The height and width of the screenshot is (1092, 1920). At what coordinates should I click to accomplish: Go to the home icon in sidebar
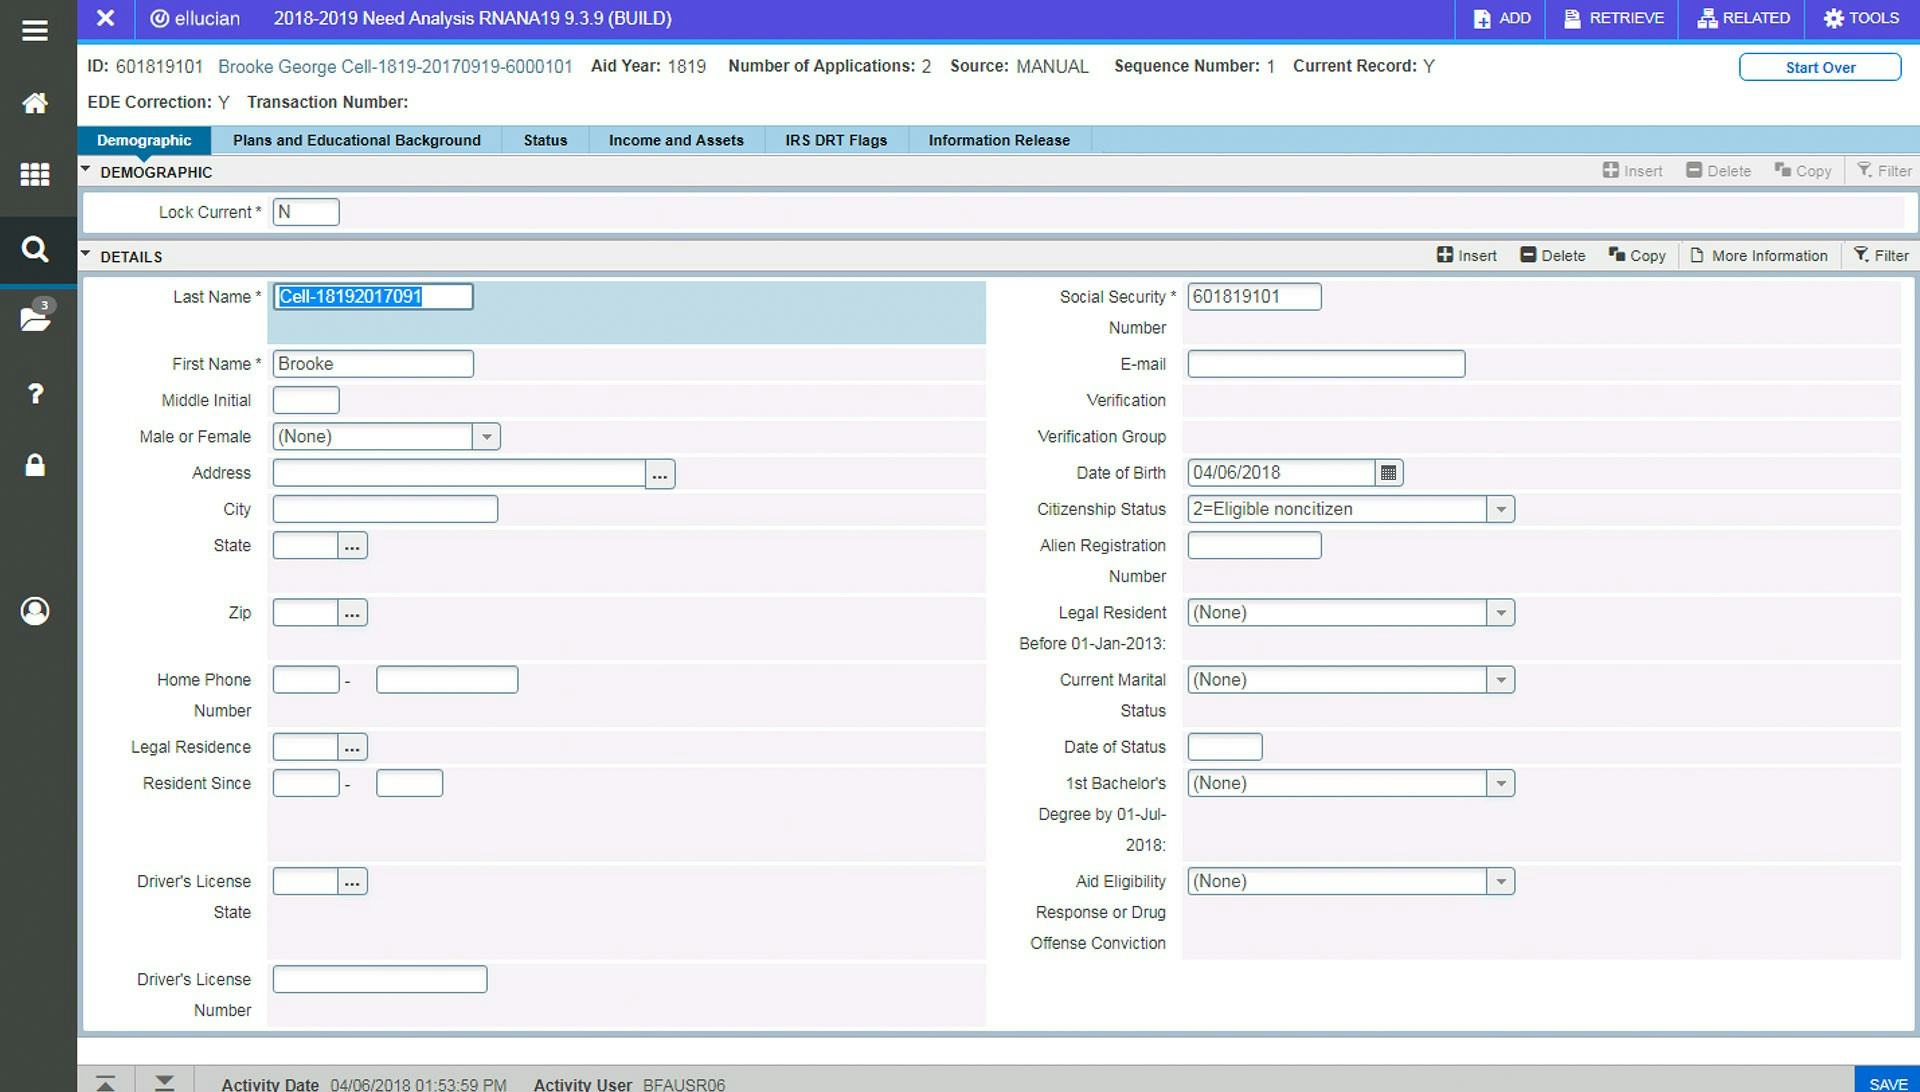(35, 103)
